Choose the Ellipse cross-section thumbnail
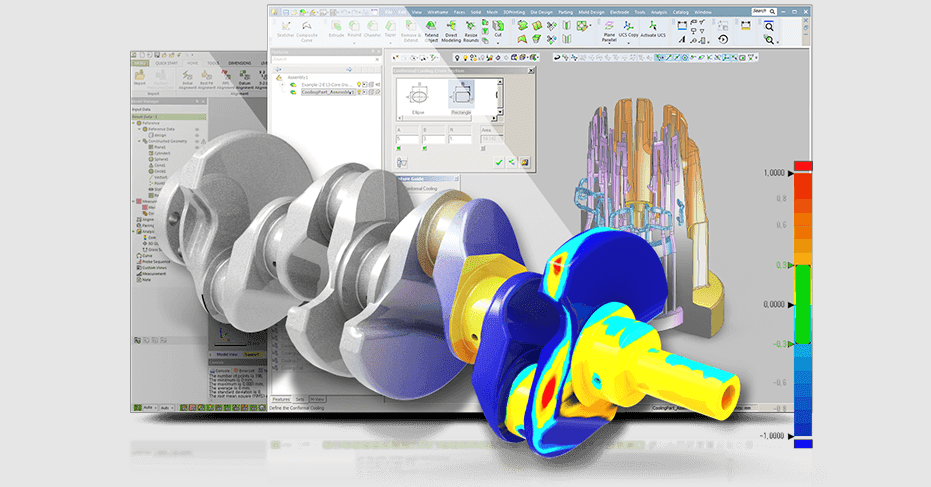The image size is (931, 487). coord(418,98)
